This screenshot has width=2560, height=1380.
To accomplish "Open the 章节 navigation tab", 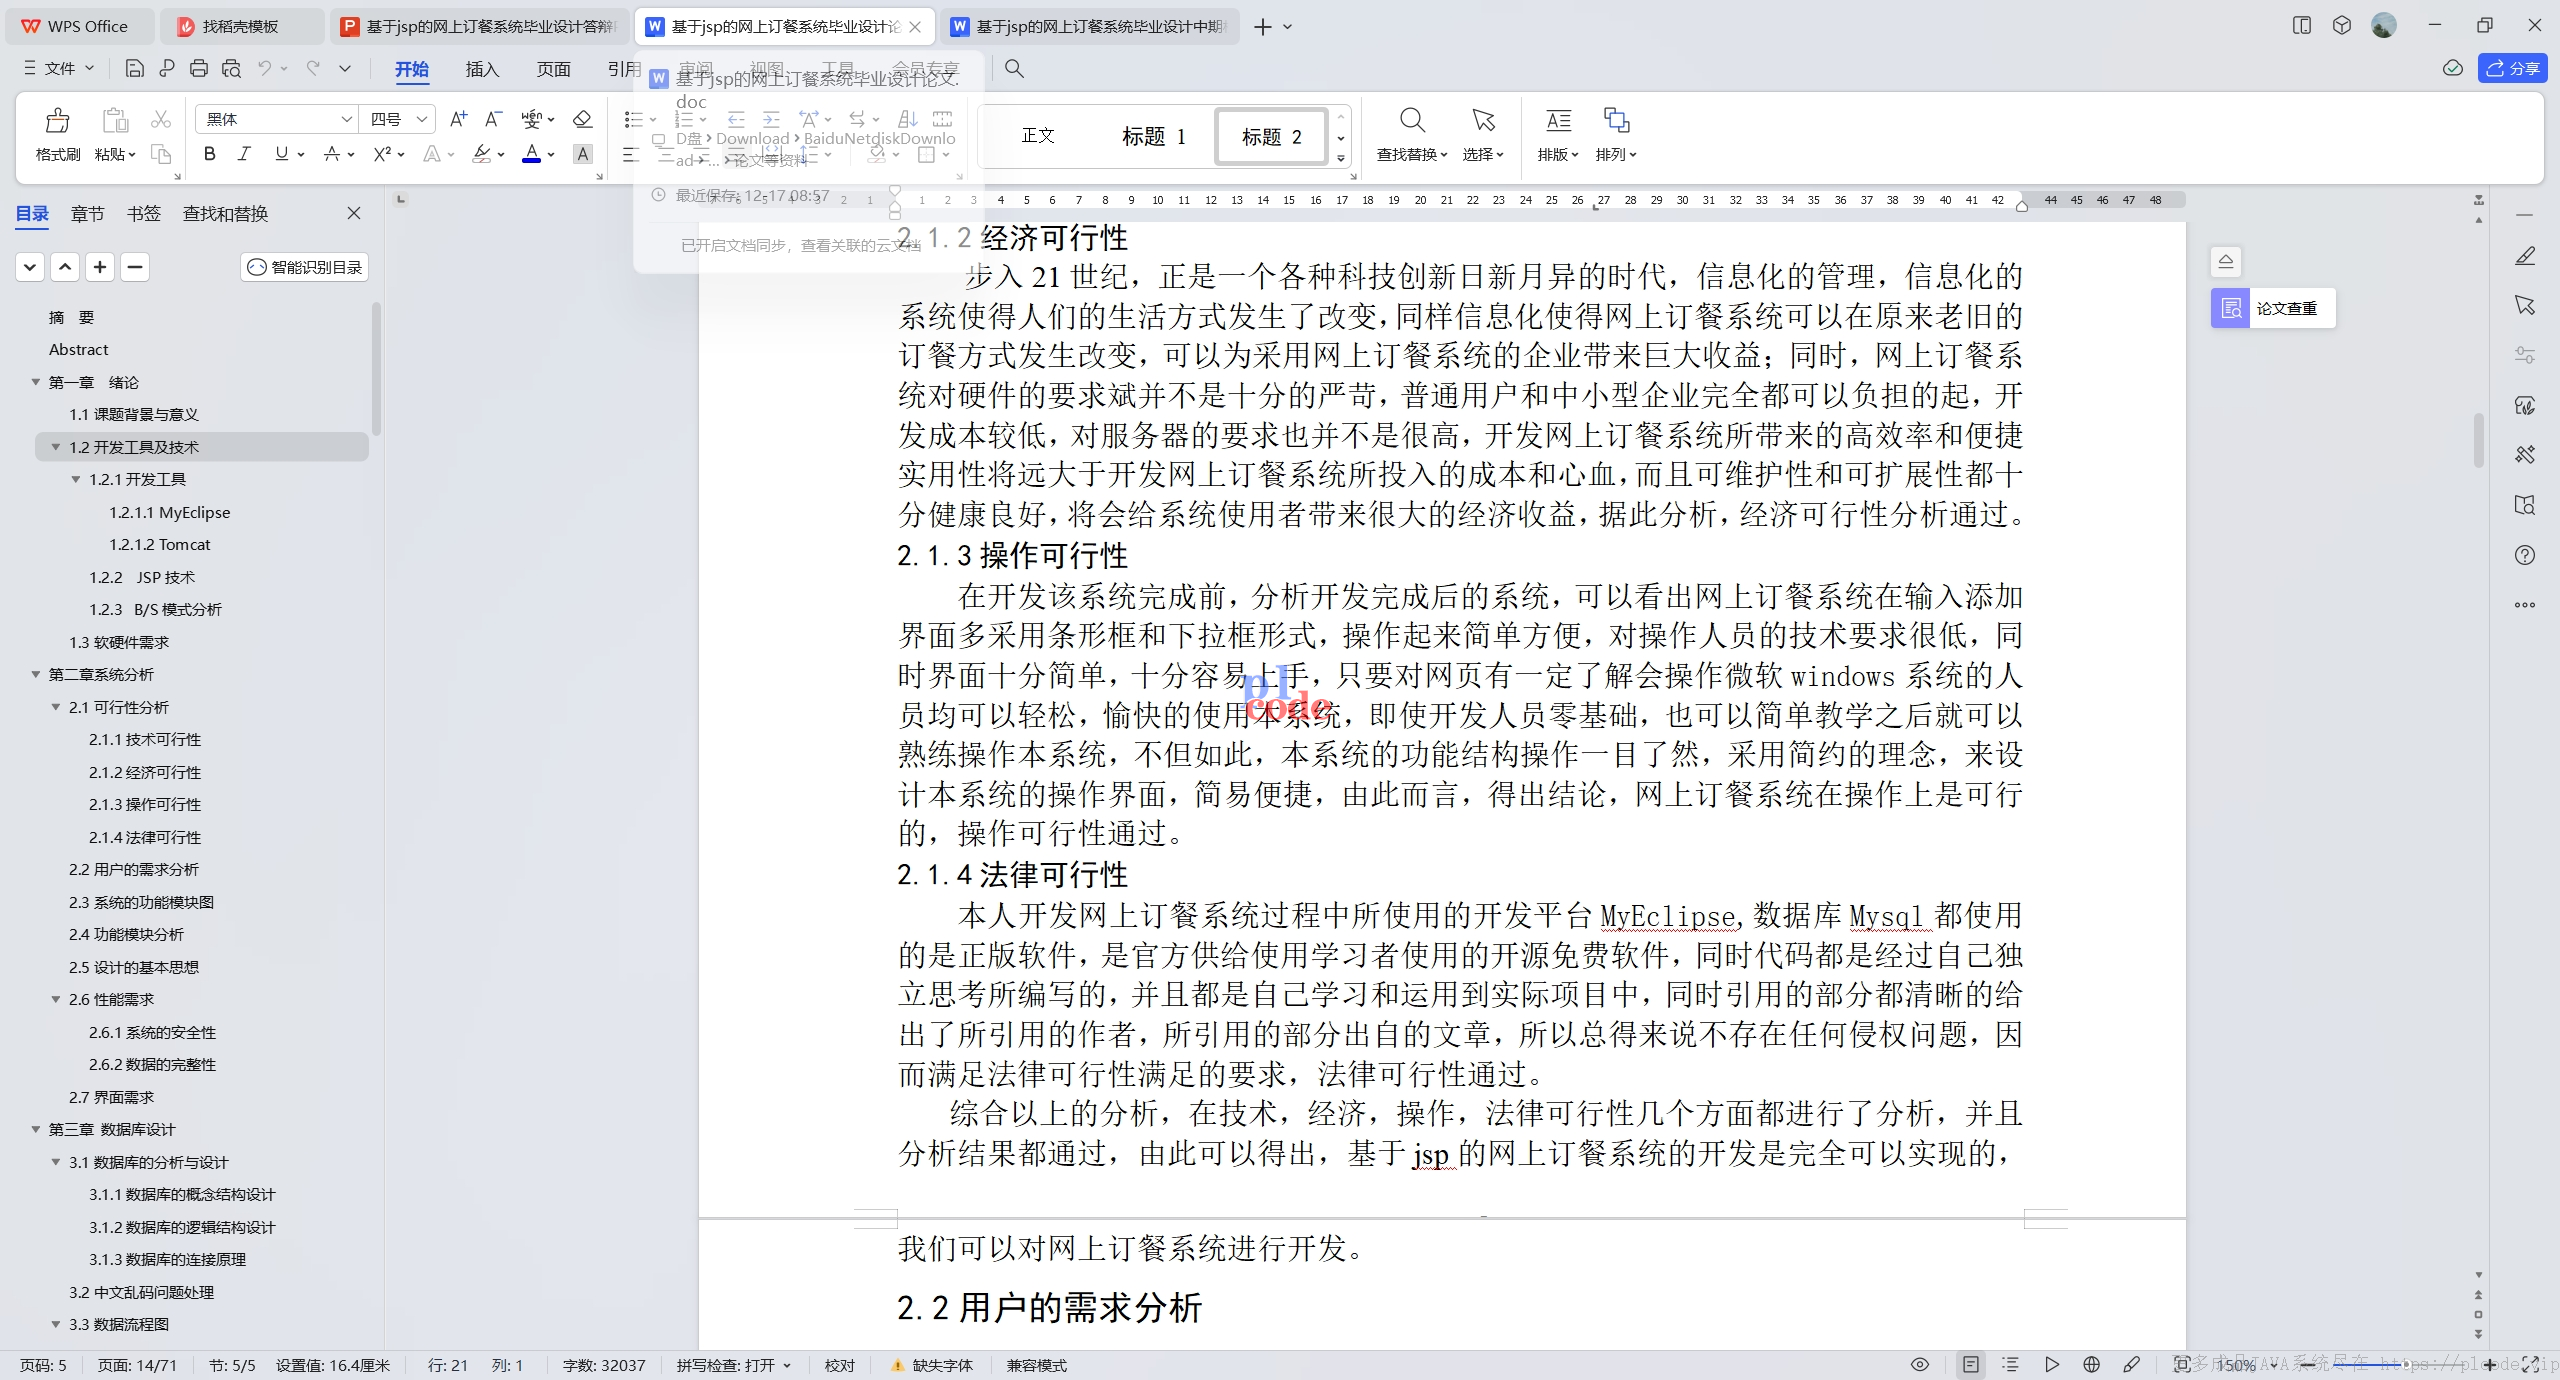I will (87, 213).
